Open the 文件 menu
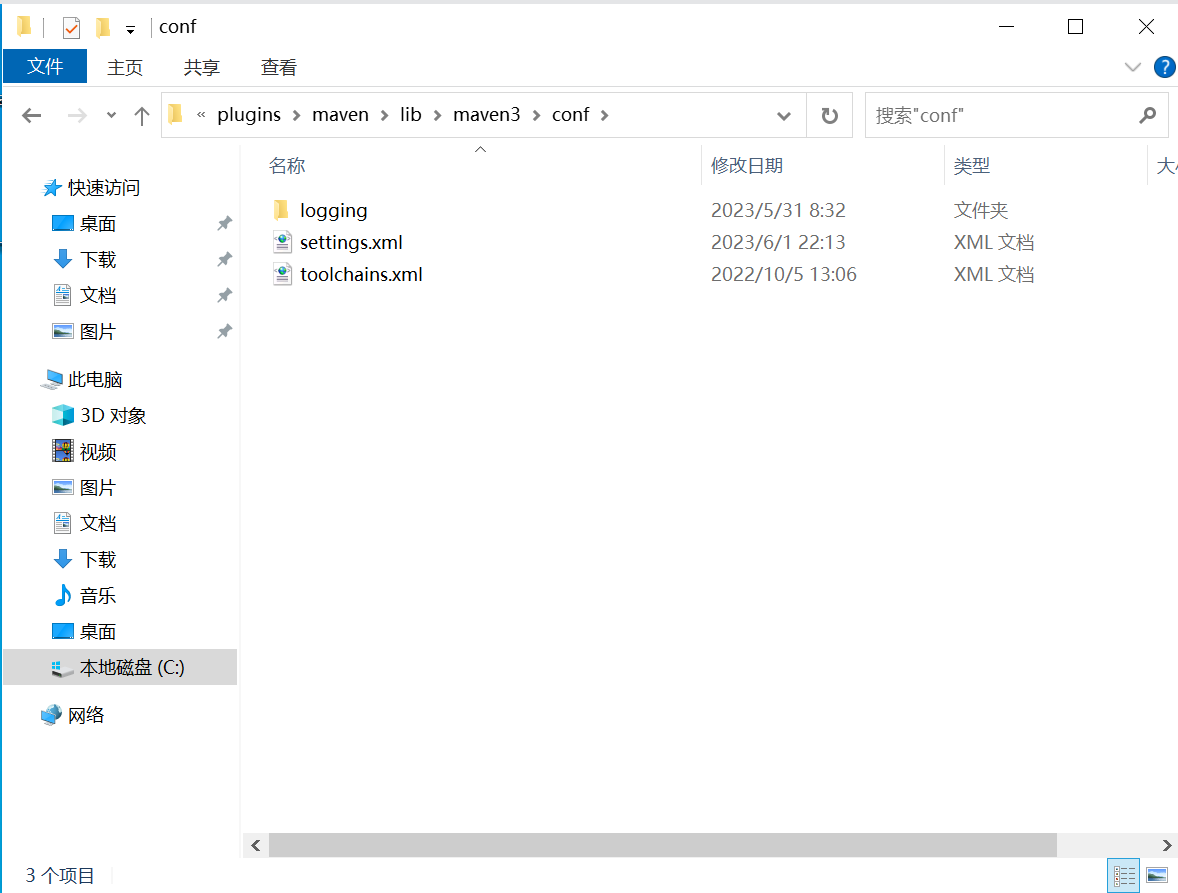Screen dimensions: 1178x893 pyautogui.click(x=45, y=67)
